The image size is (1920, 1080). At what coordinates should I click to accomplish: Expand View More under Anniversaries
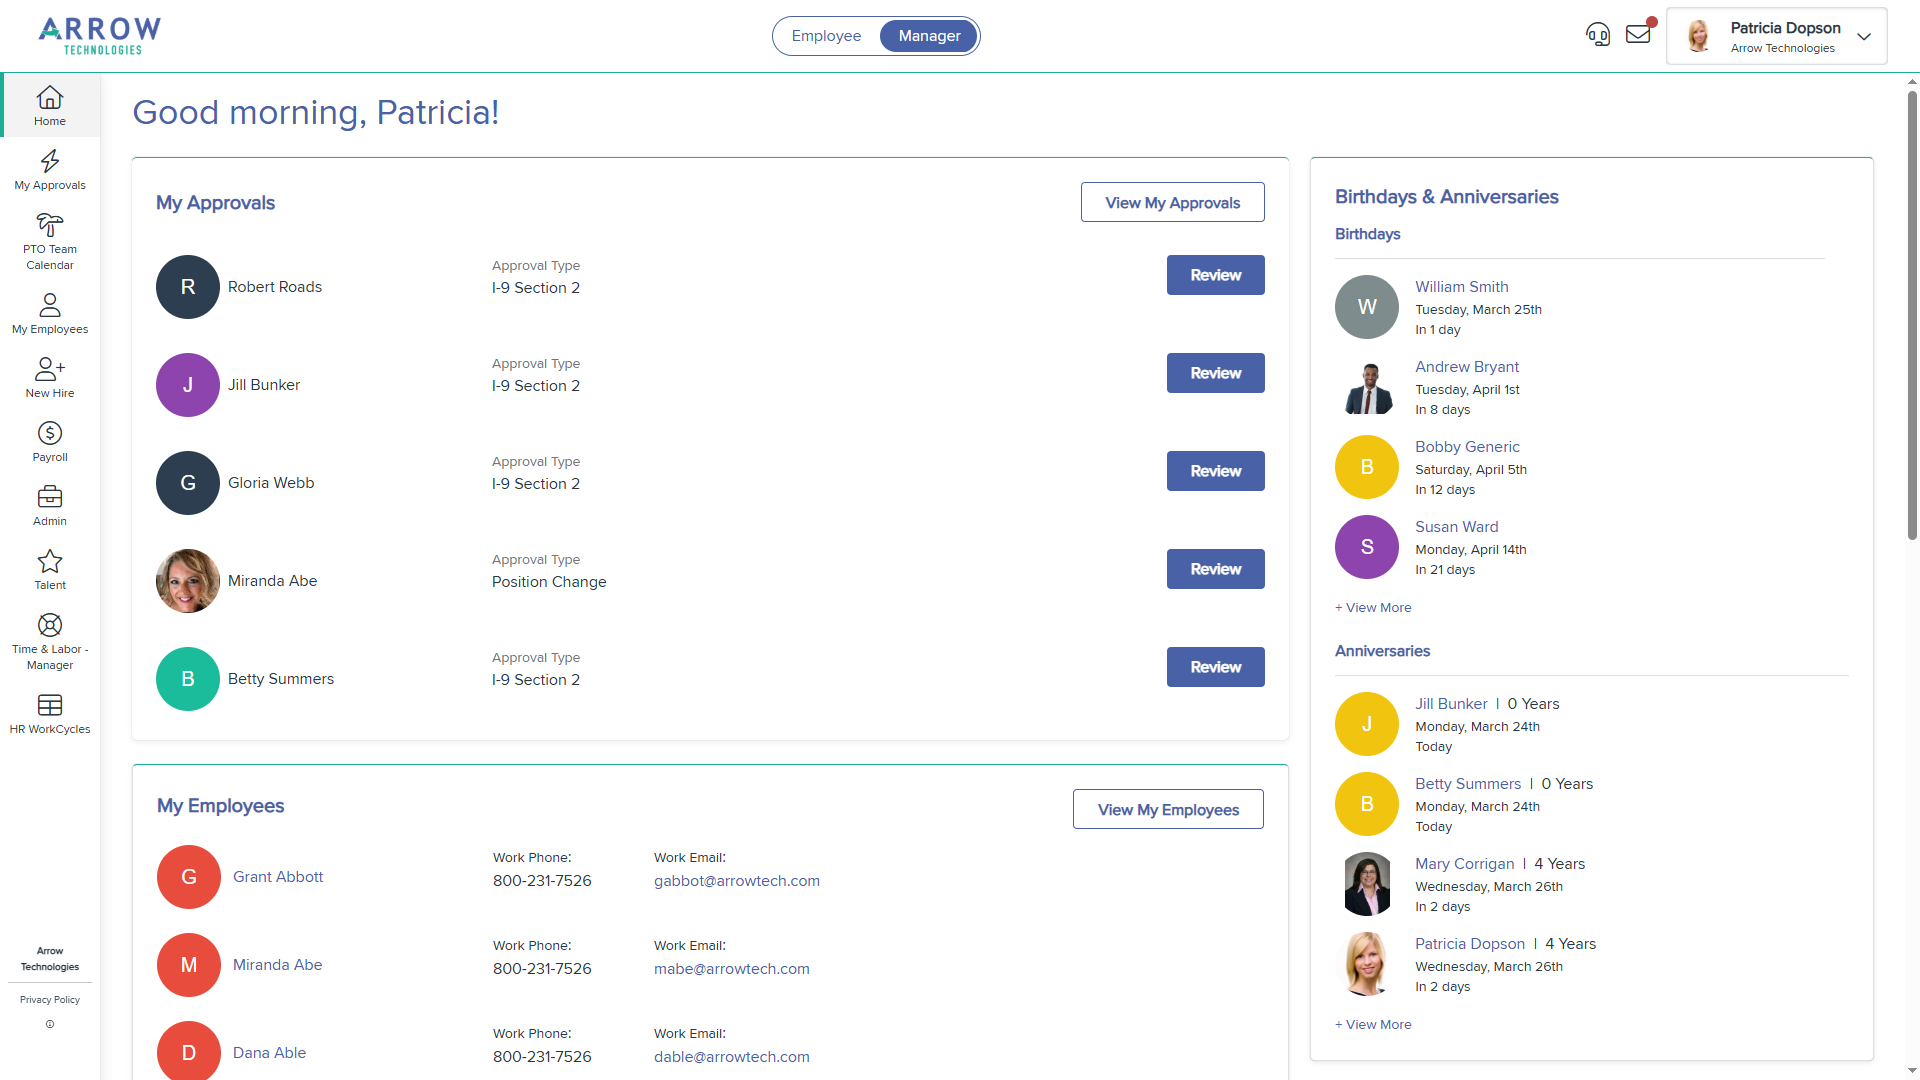coord(1372,1024)
